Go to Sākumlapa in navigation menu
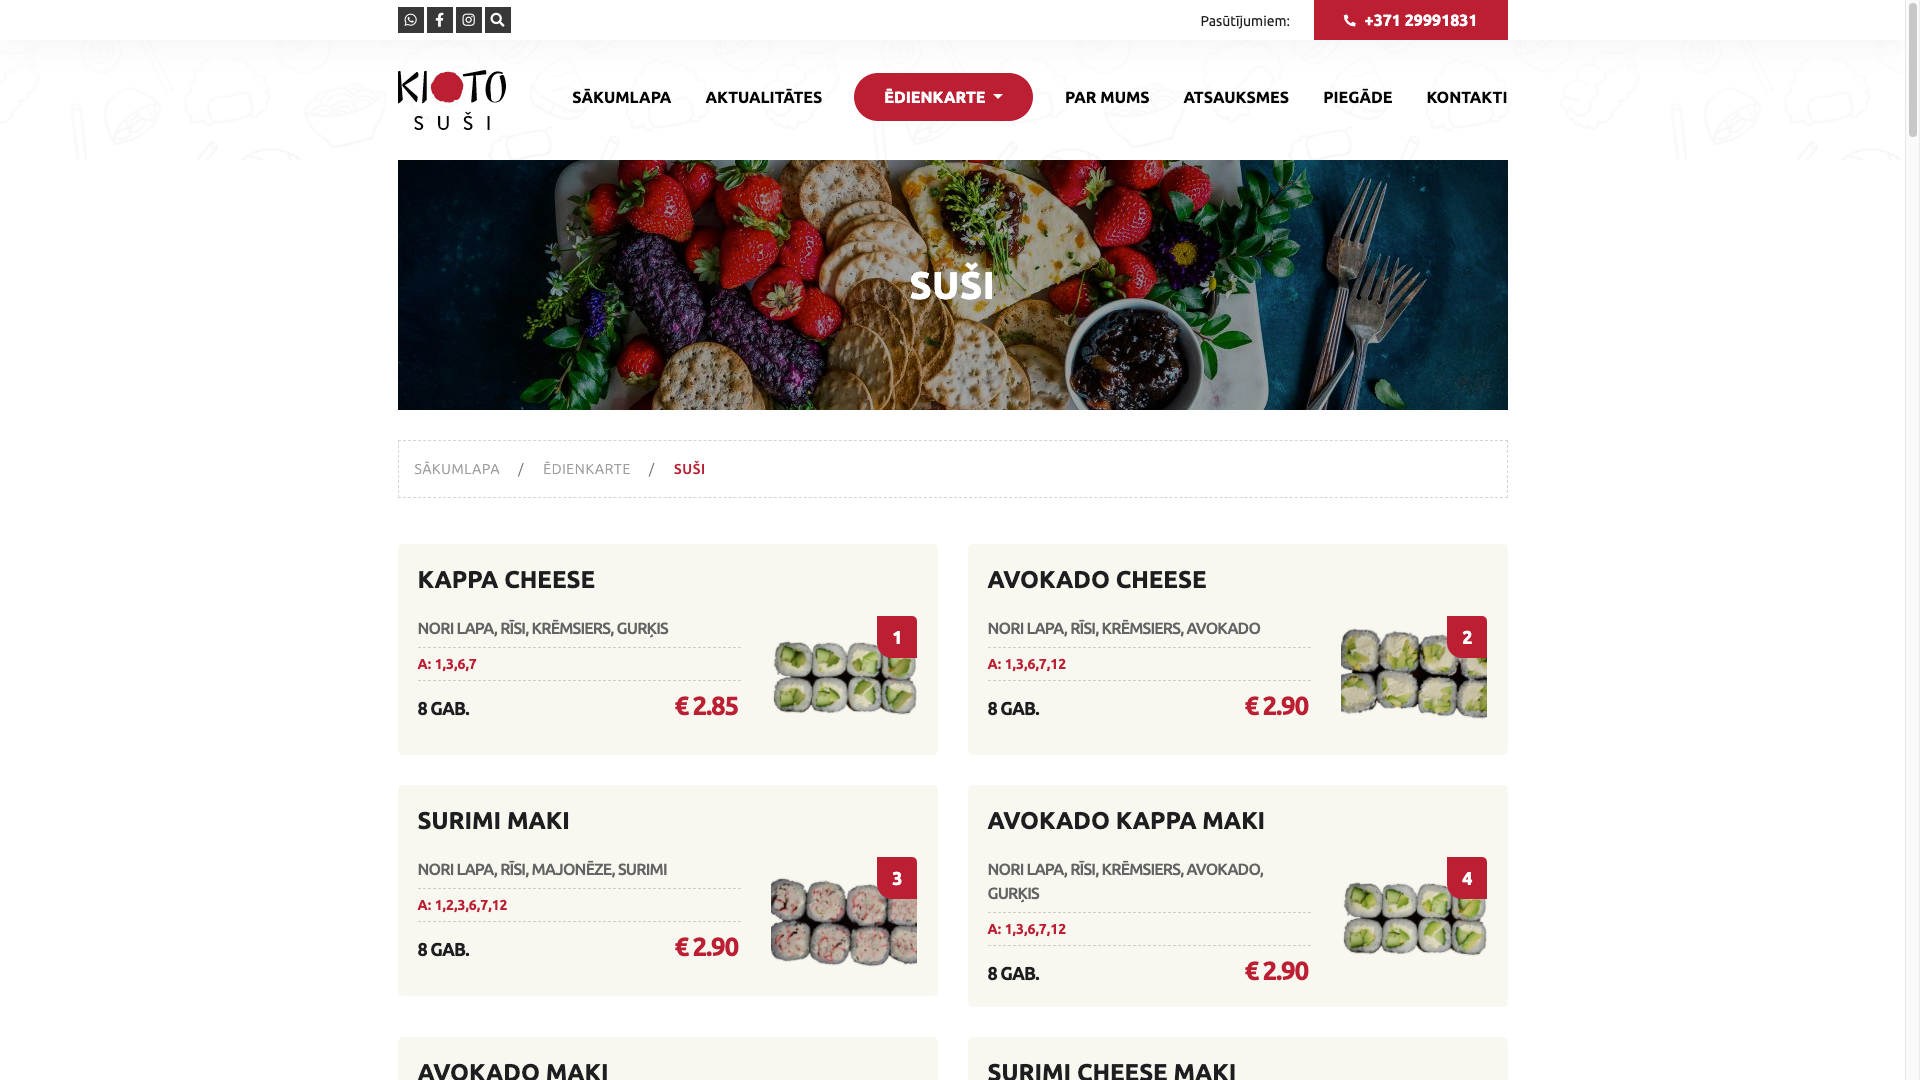Image resolution: width=1920 pixels, height=1080 pixels. (621, 97)
